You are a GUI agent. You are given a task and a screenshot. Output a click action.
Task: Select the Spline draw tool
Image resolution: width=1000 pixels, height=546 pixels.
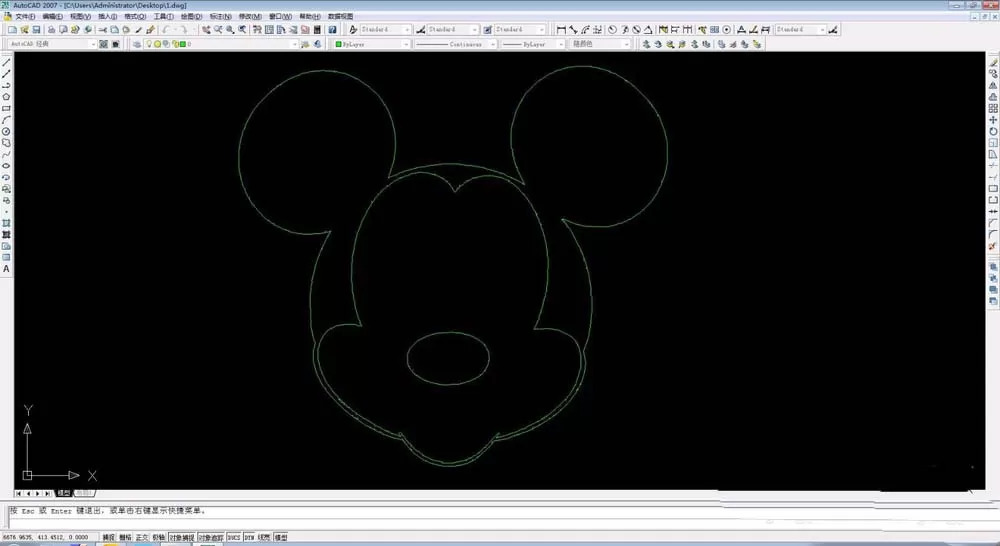tap(6, 154)
